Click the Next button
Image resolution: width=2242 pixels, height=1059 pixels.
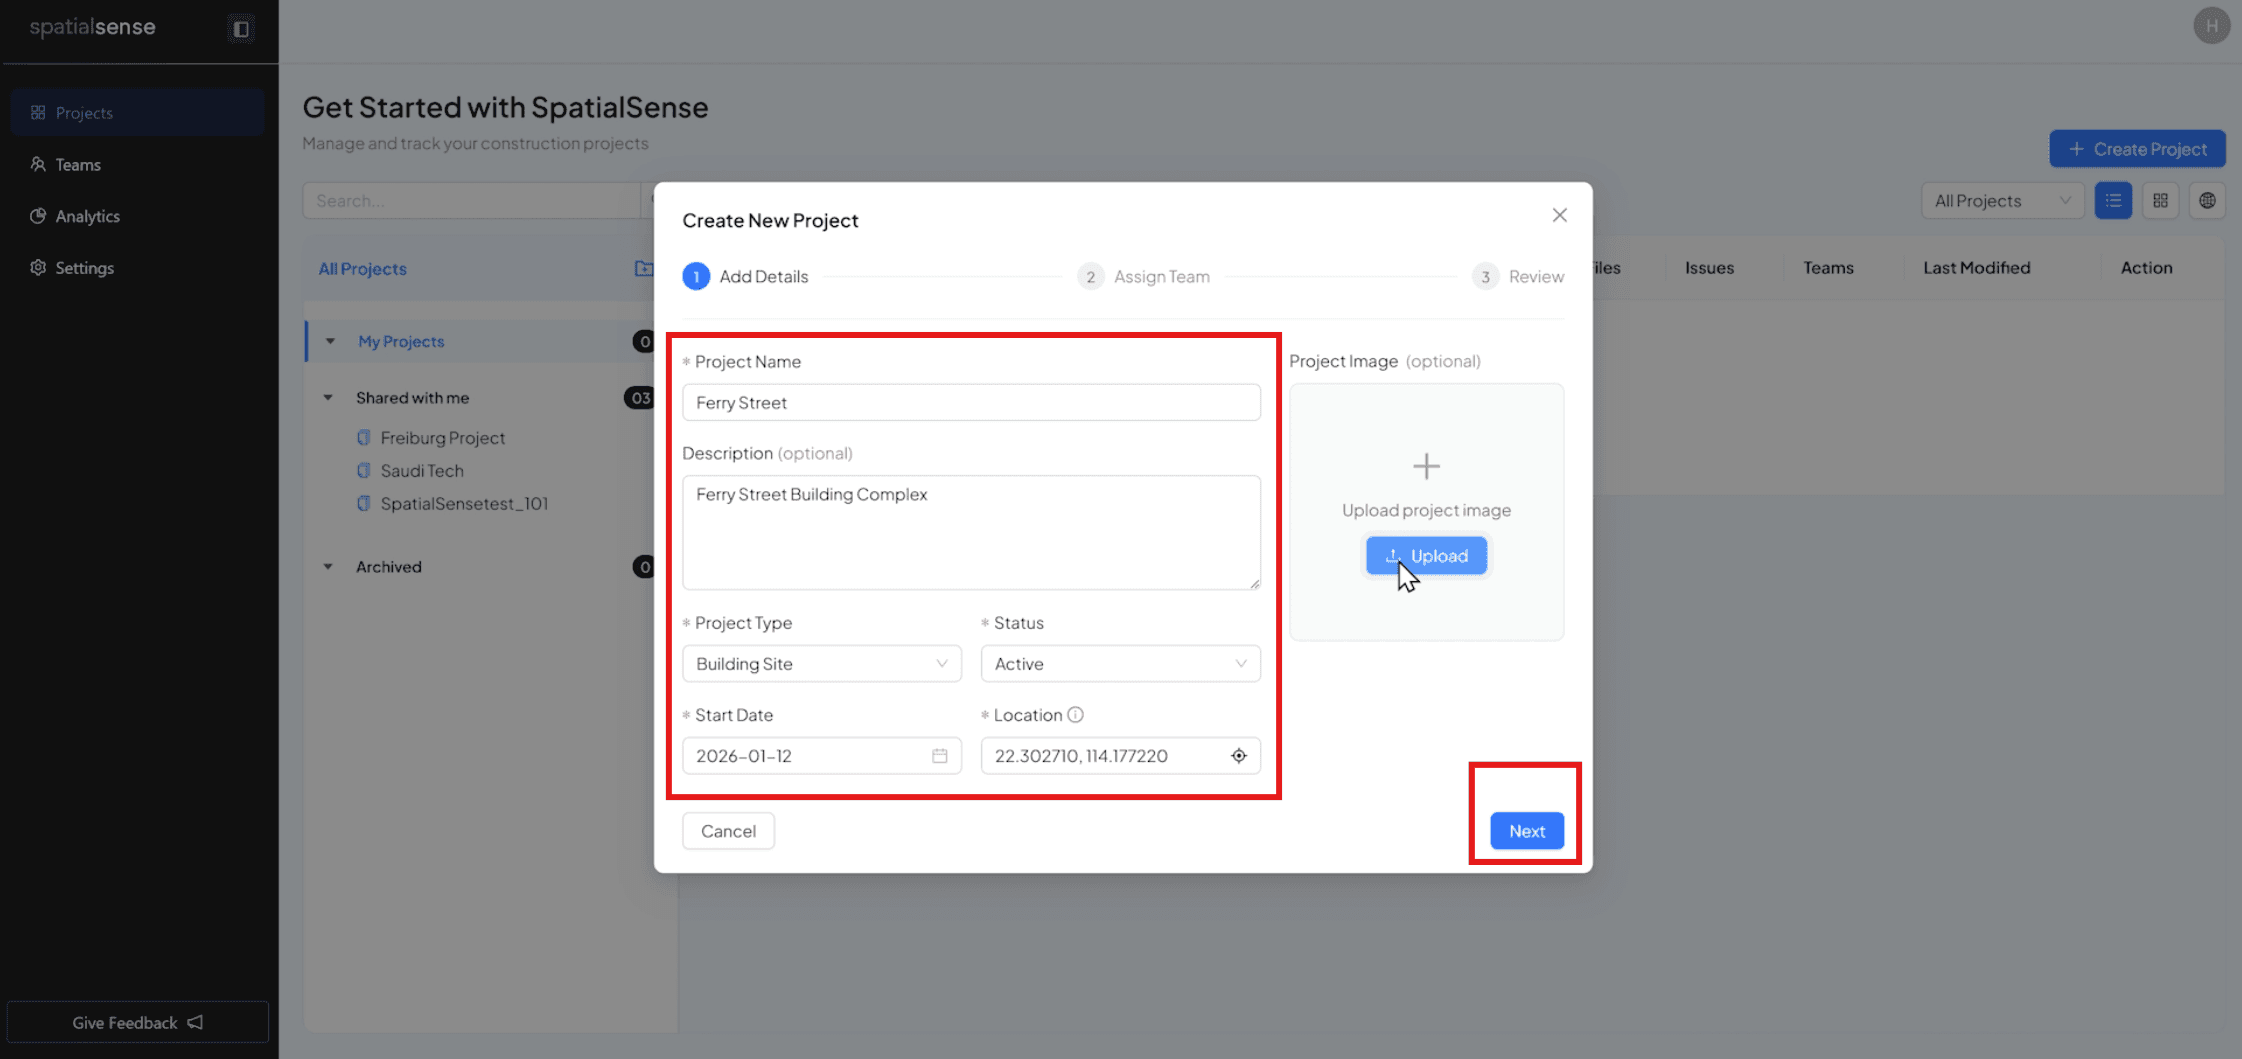(1526, 831)
